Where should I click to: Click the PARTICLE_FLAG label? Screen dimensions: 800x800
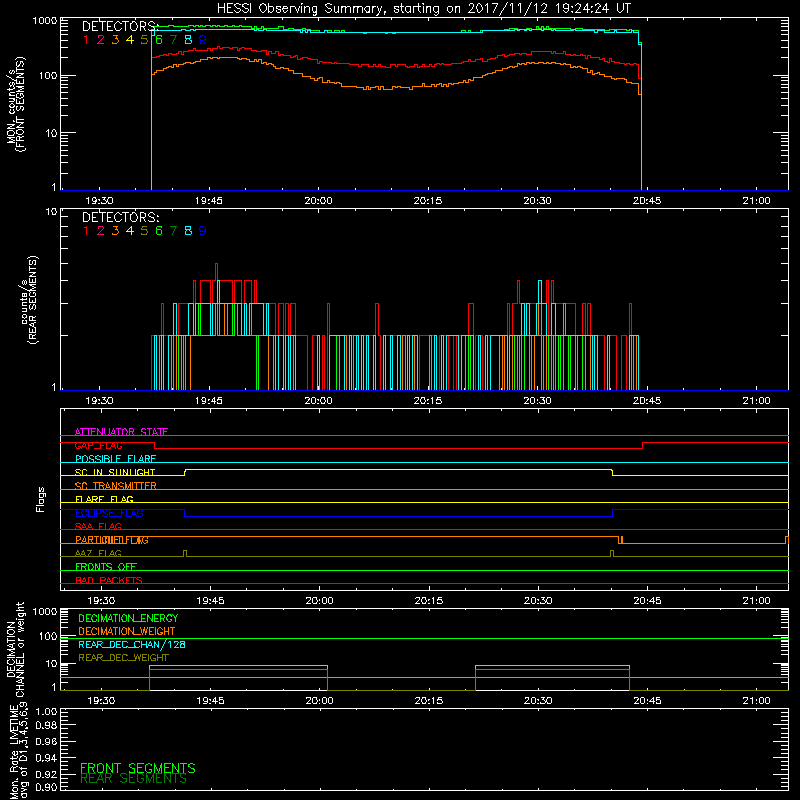(112, 540)
